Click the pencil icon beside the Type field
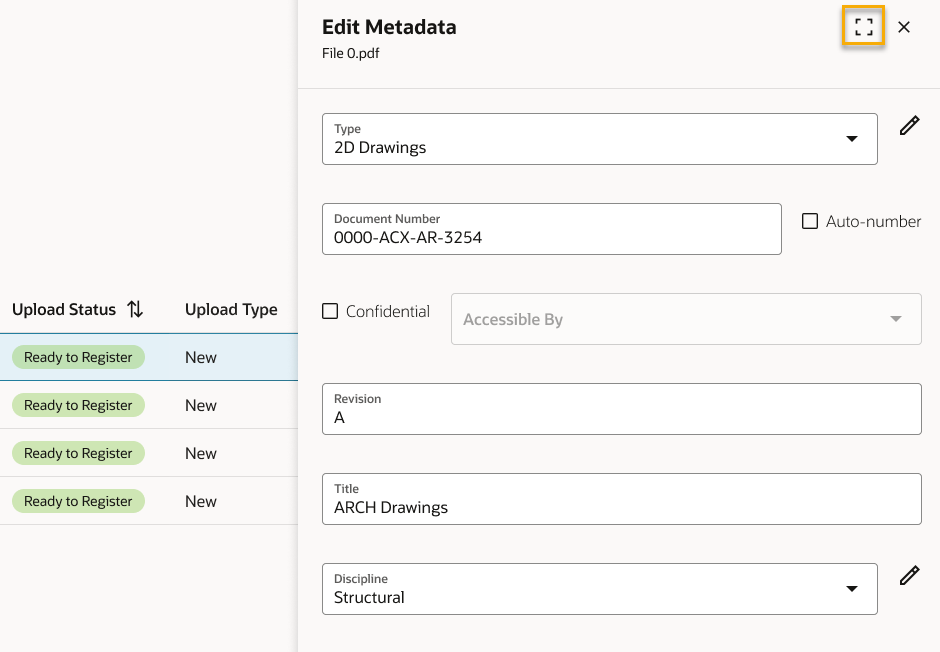This screenshot has width=940, height=652. (x=909, y=126)
